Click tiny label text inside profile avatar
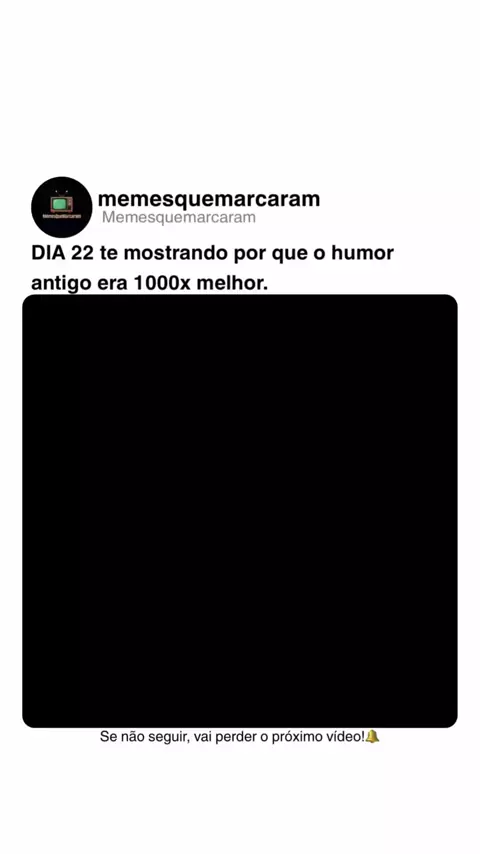The width and height of the screenshot is (480, 854). (62, 217)
